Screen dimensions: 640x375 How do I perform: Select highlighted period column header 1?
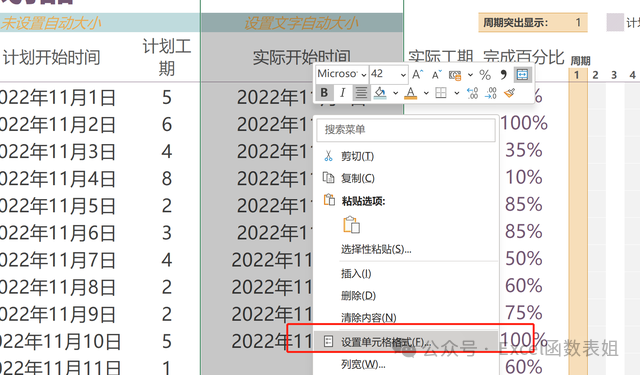pos(577,75)
